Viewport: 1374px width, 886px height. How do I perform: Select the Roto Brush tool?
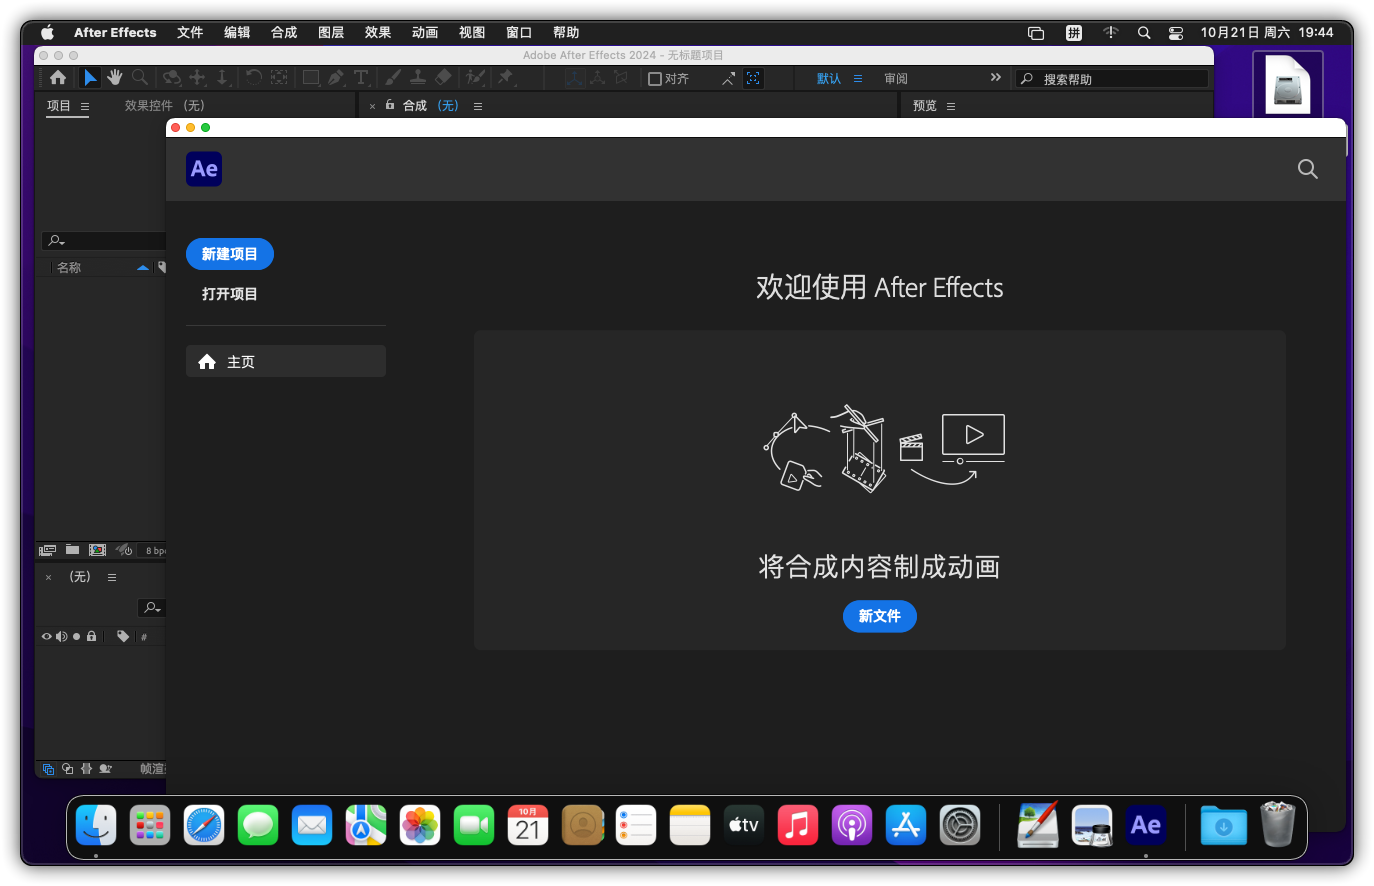click(x=475, y=77)
